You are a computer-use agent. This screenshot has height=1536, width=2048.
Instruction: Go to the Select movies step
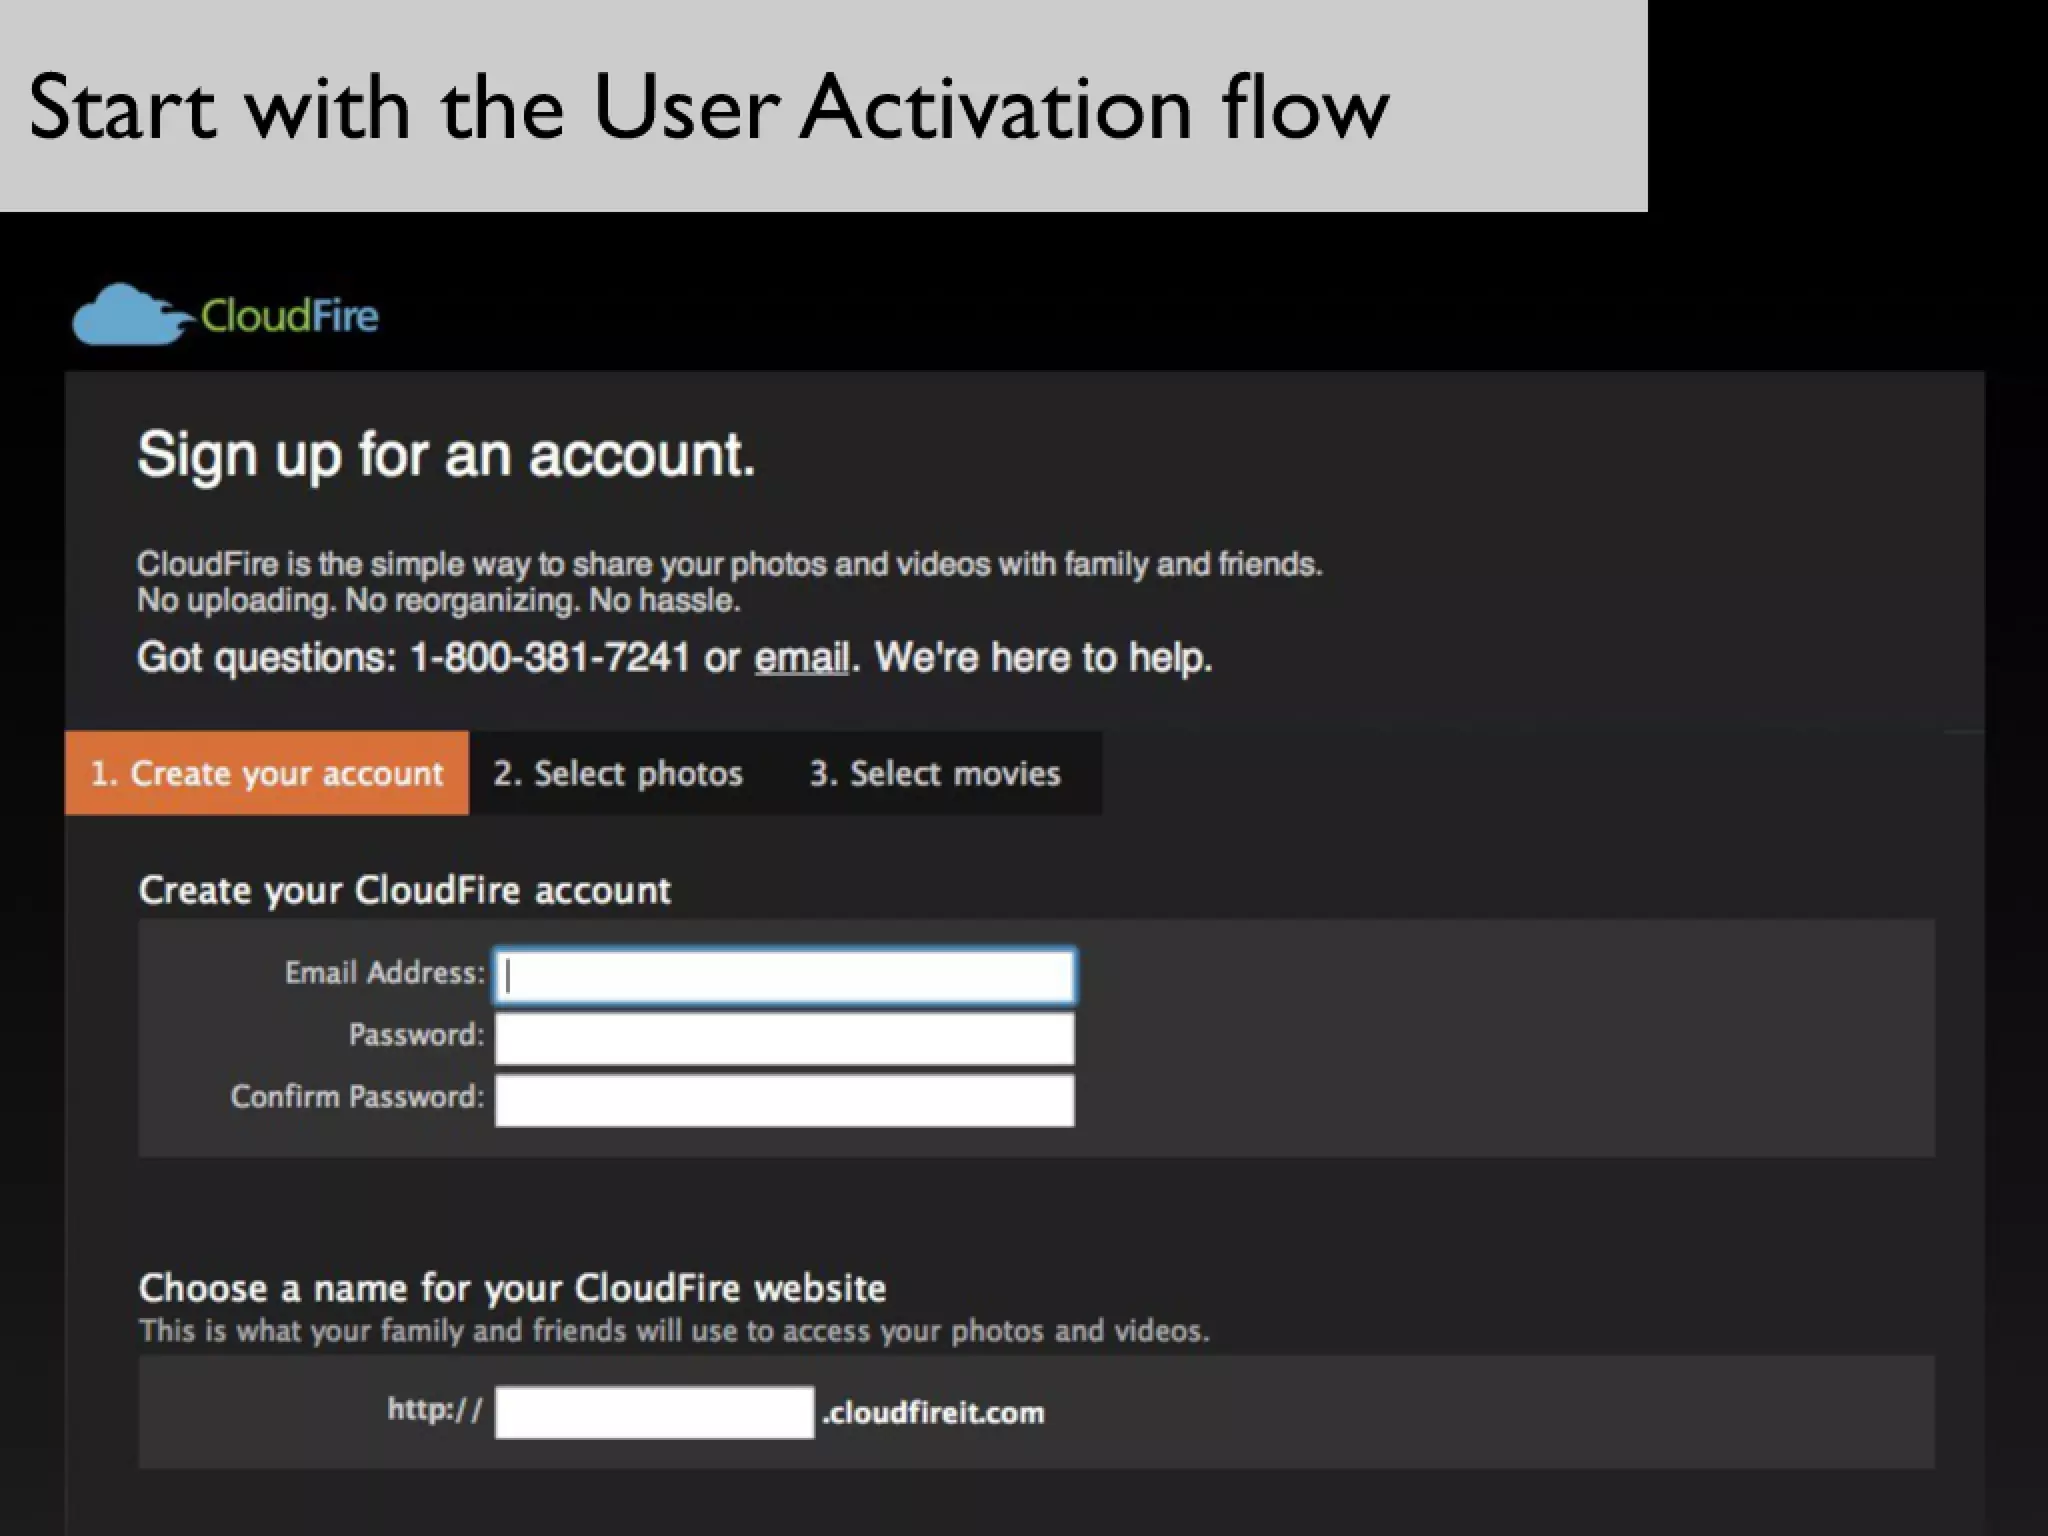click(x=935, y=773)
